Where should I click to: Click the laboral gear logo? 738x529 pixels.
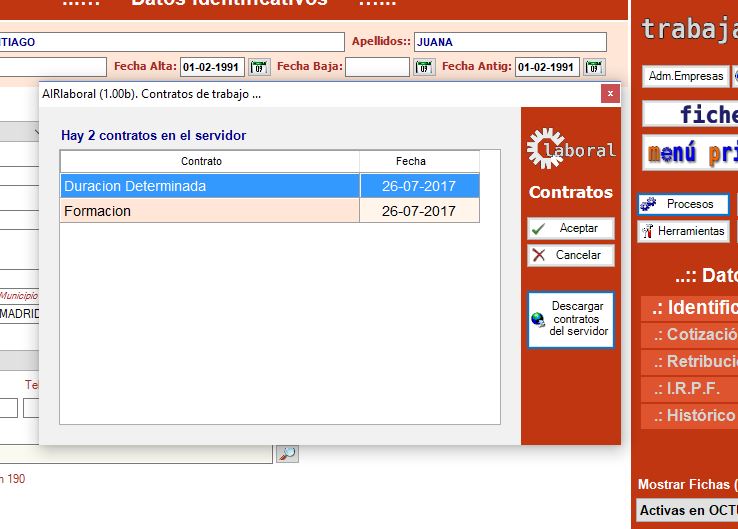[x=571, y=148]
